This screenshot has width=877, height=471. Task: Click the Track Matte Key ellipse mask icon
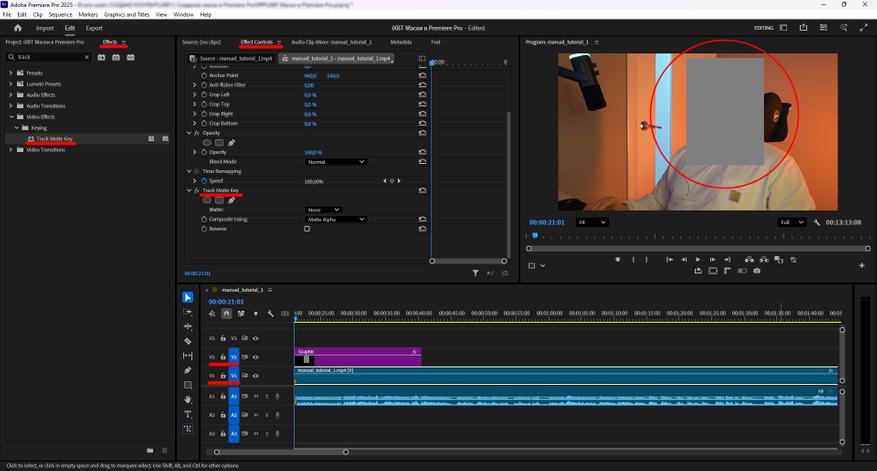click(x=207, y=200)
